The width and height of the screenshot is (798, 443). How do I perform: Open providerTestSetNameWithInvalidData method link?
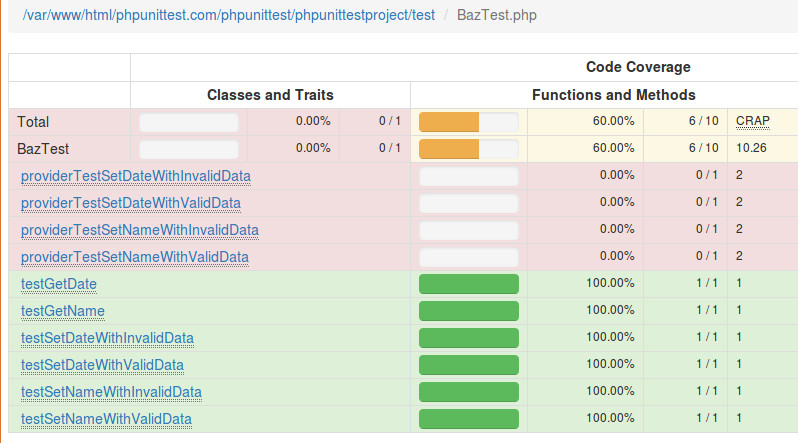(139, 230)
